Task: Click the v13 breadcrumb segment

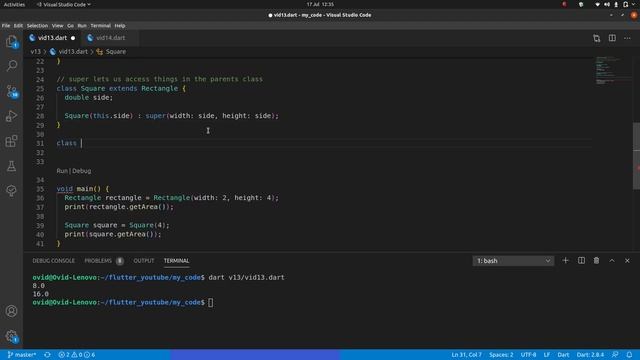Action: click(36, 52)
